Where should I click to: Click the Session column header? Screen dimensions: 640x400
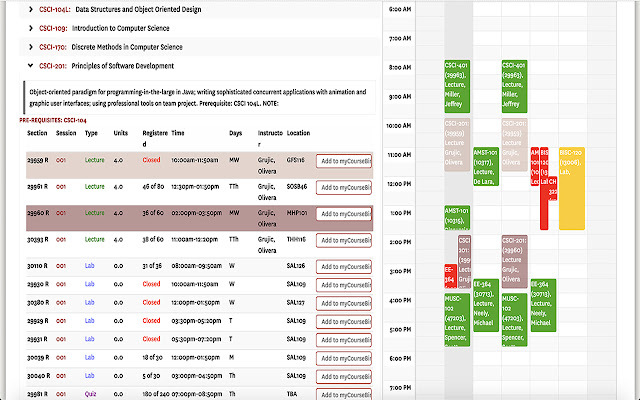[66, 133]
